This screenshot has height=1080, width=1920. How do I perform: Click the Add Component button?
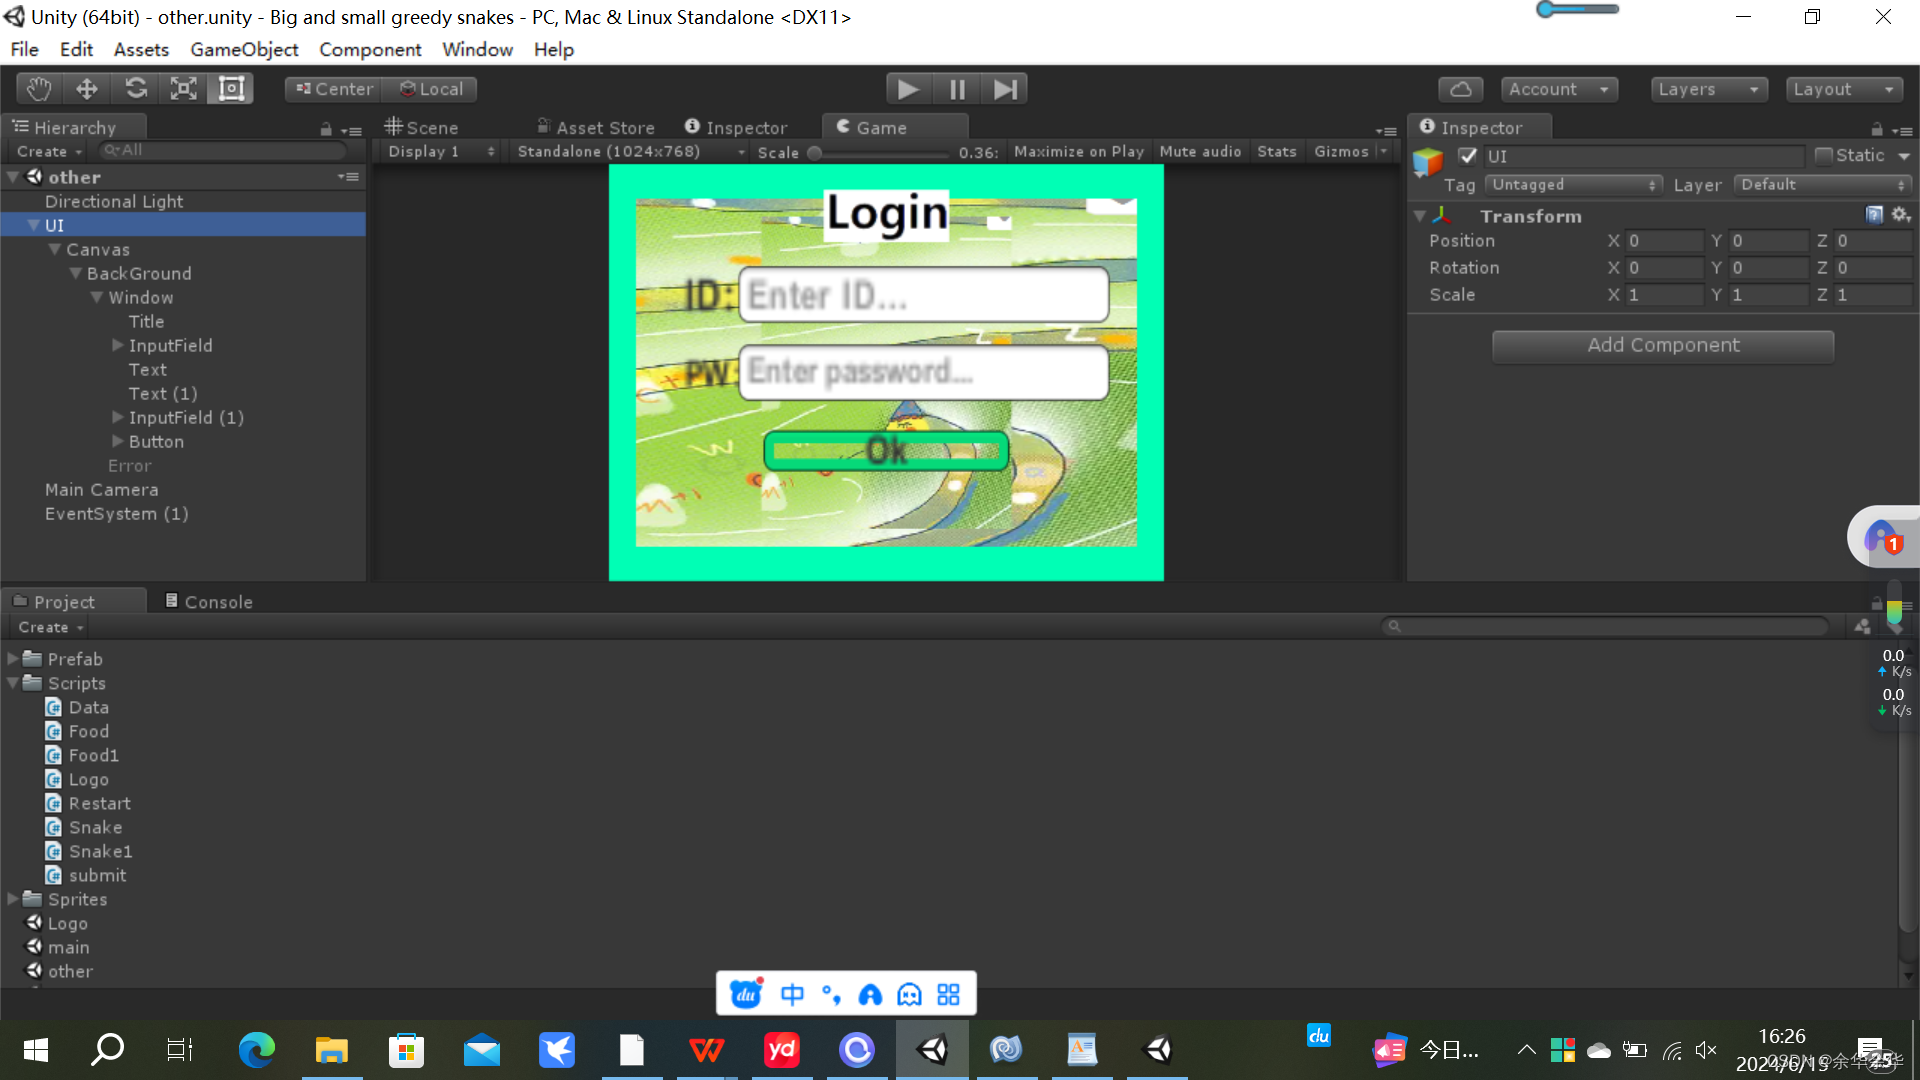click(x=1662, y=345)
